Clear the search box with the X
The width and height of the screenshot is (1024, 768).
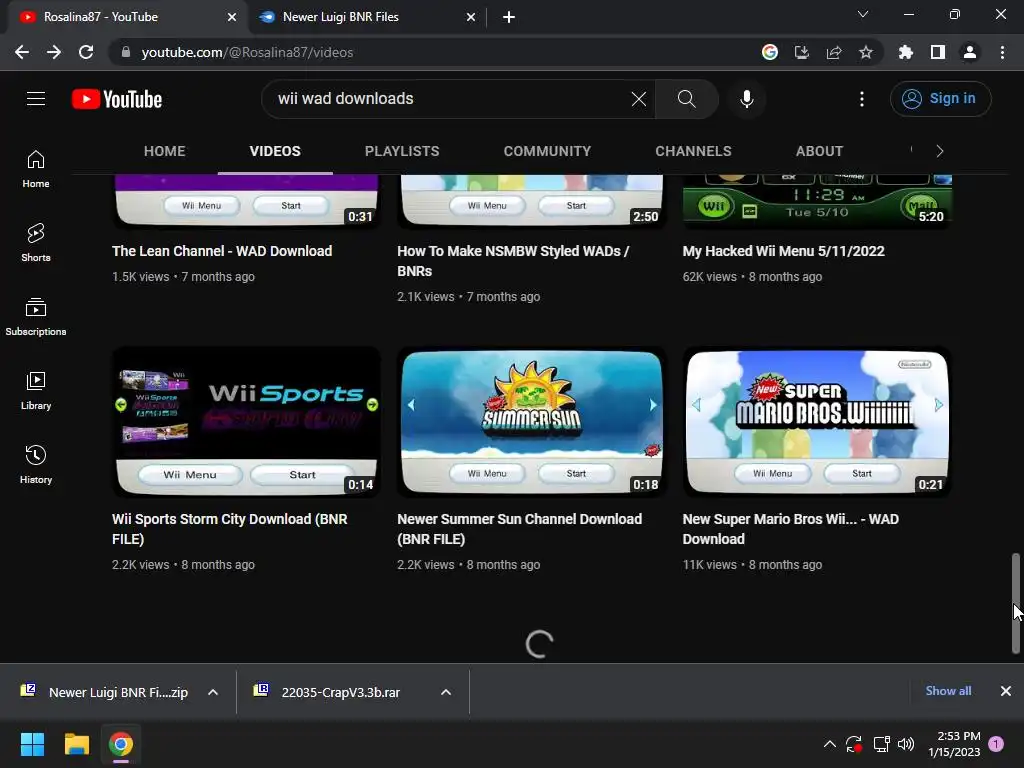pos(639,99)
